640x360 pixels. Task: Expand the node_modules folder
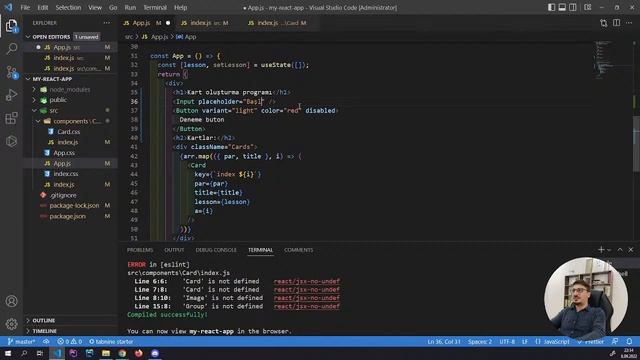tap(69, 89)
